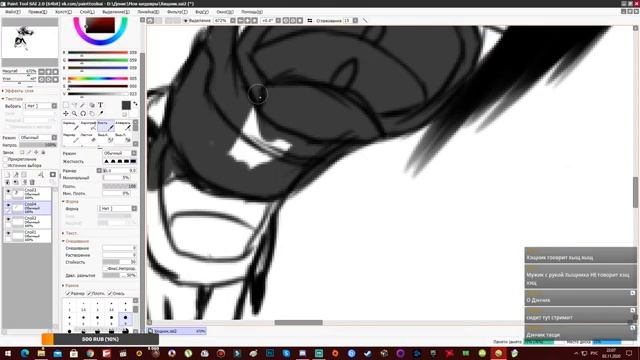640x360 pixels.
Task: Toggle the Смесь pressure checkbox
Action: 109,293
